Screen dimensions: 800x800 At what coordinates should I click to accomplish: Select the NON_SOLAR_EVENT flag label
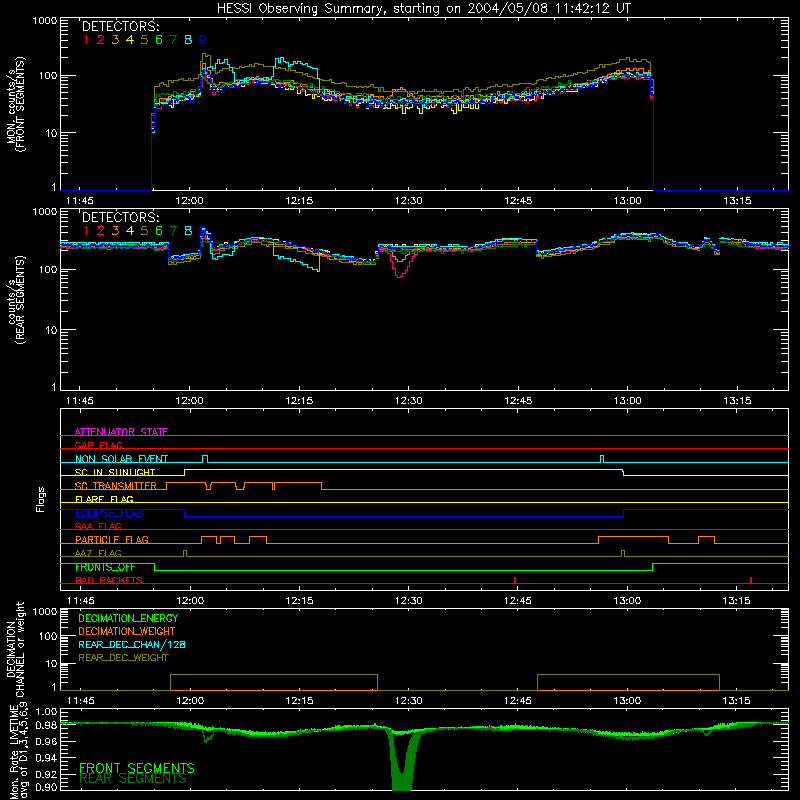point(121,459)
